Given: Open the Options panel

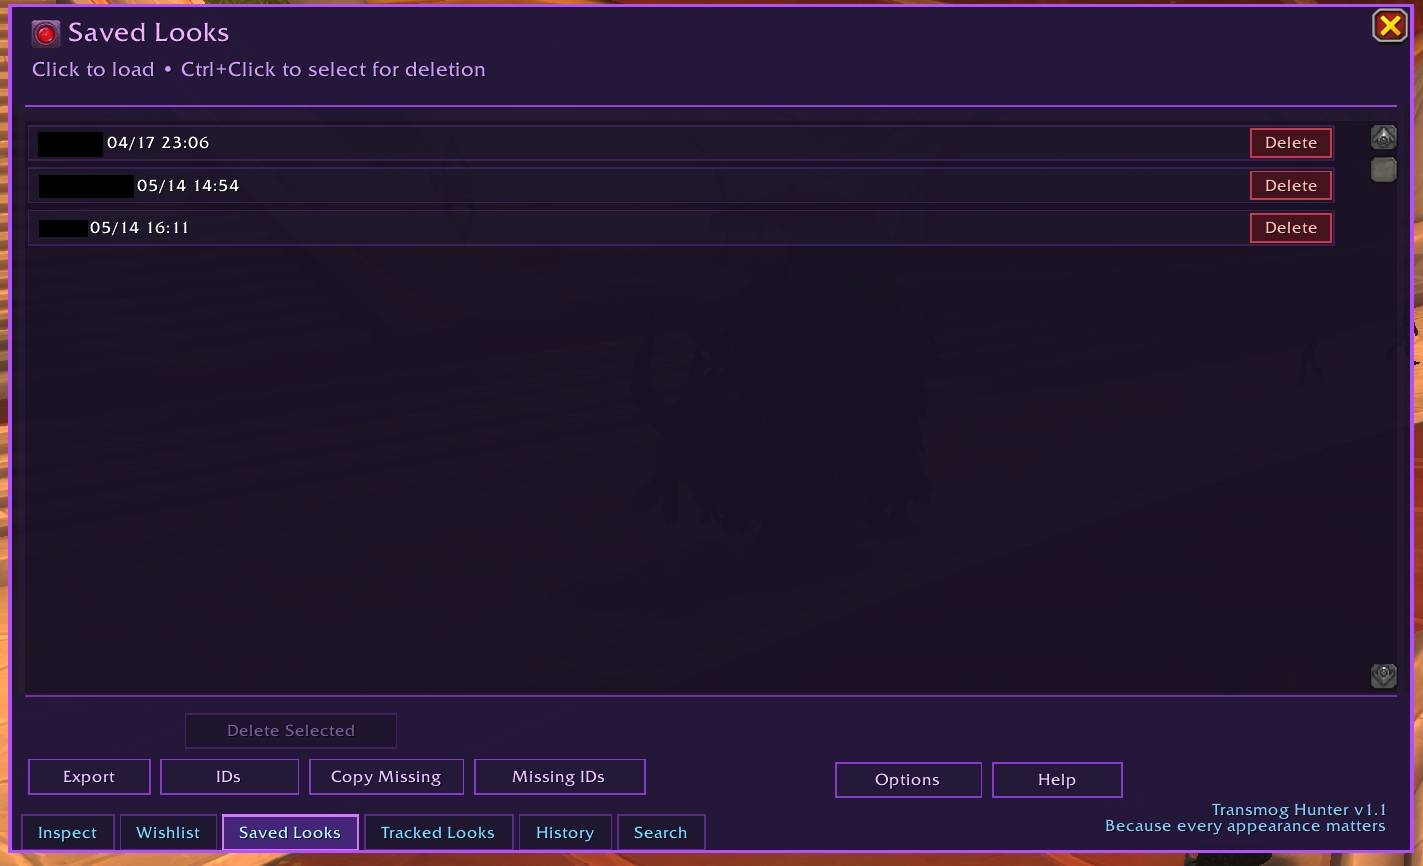Looking at the screenshot, I should [908, 780].
